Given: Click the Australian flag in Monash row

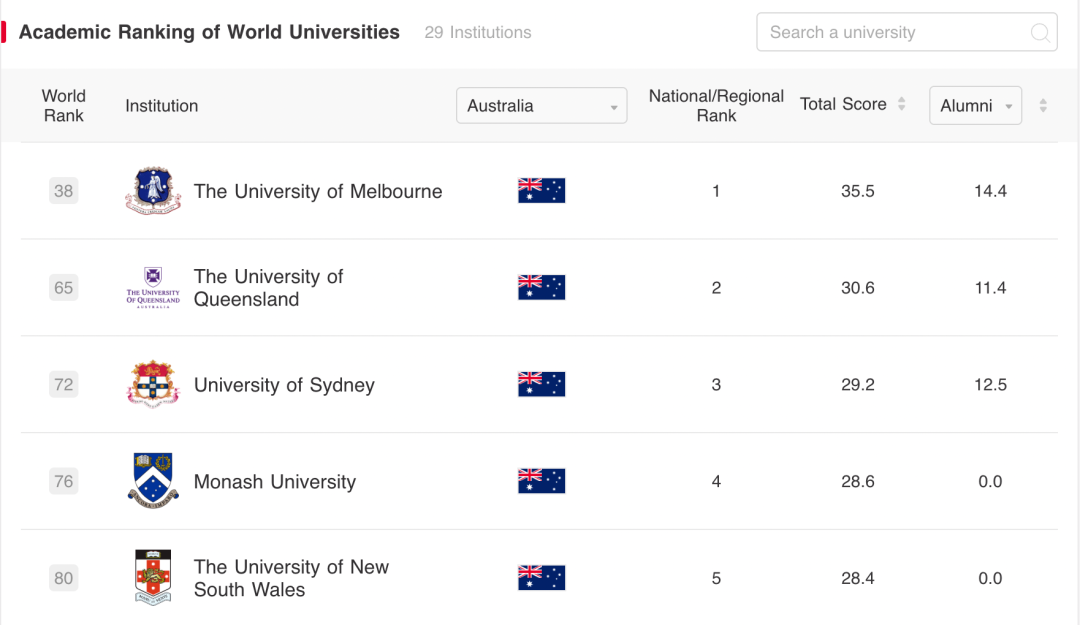Looking at the screenshot, I should [x=541, y=481].
